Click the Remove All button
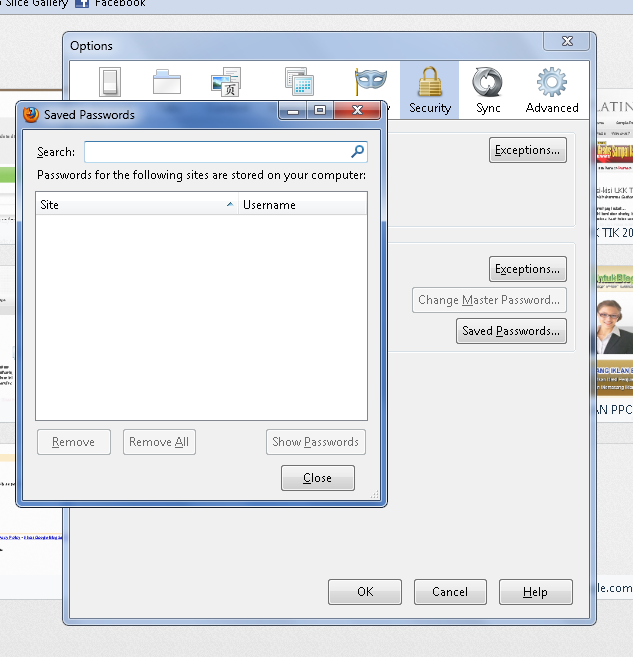This screenshot has width=633, height=657. pos(159,442)
